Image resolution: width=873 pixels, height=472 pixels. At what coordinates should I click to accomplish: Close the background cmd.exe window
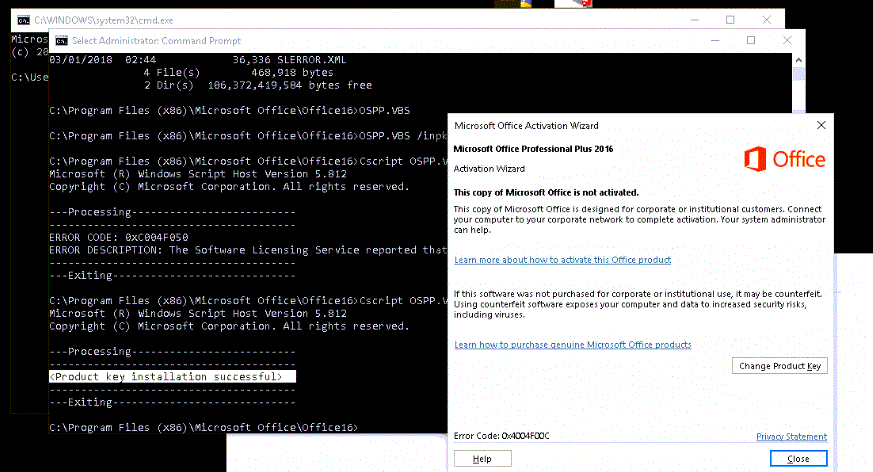coord(767,20)
